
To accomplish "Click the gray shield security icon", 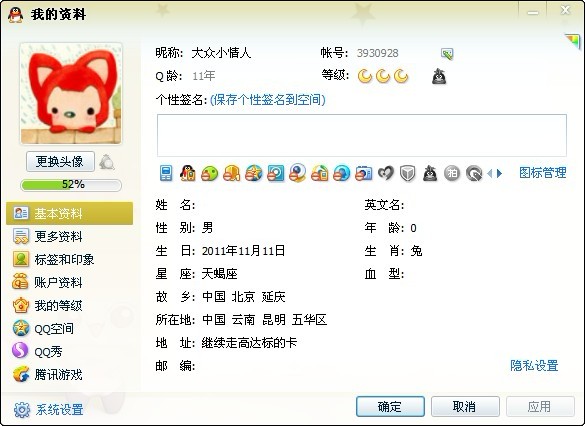I will [x=407, y=173].
